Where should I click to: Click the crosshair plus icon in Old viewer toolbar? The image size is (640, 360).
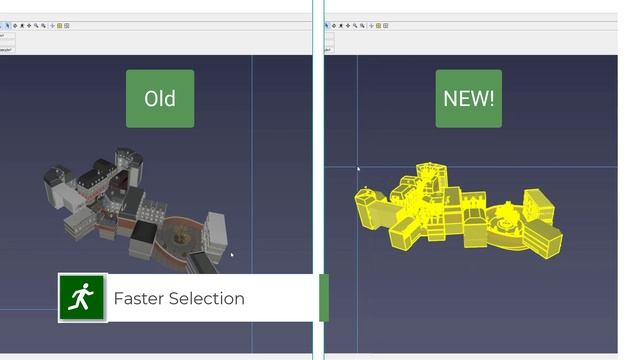point(52,26)
